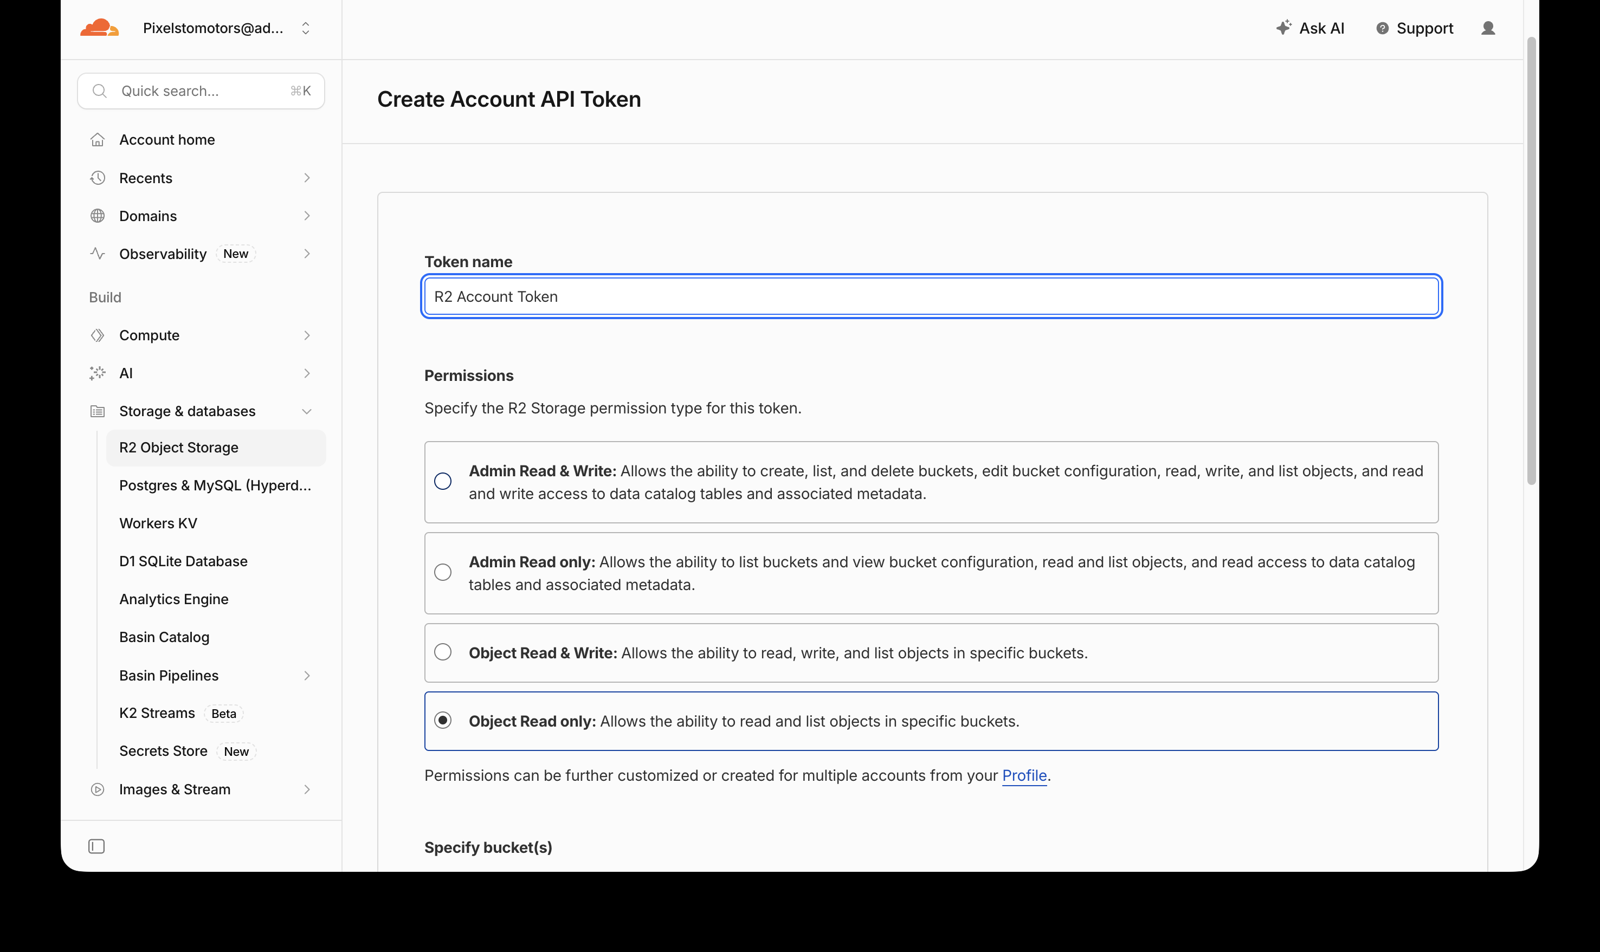Expand the Compute chevron

click(307, 335)
